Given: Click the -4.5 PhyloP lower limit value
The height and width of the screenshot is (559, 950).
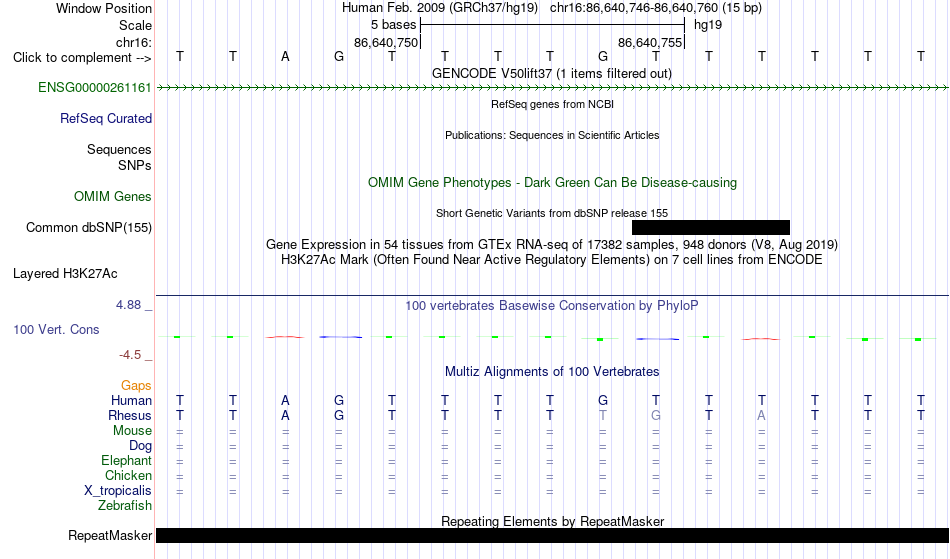Looking at the screenshot, I should (x=130, y=355).
